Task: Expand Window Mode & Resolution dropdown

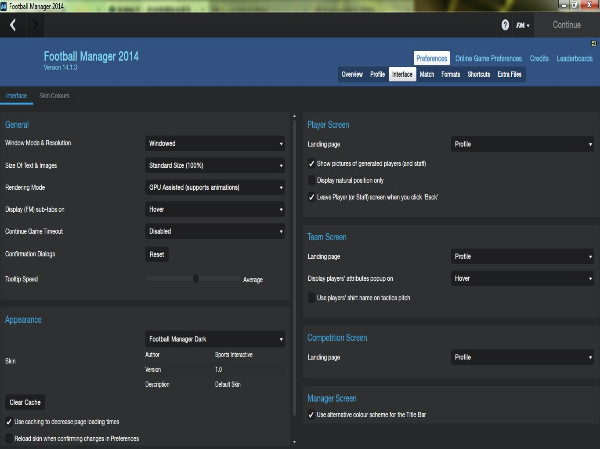Action: tap(215, 144)
